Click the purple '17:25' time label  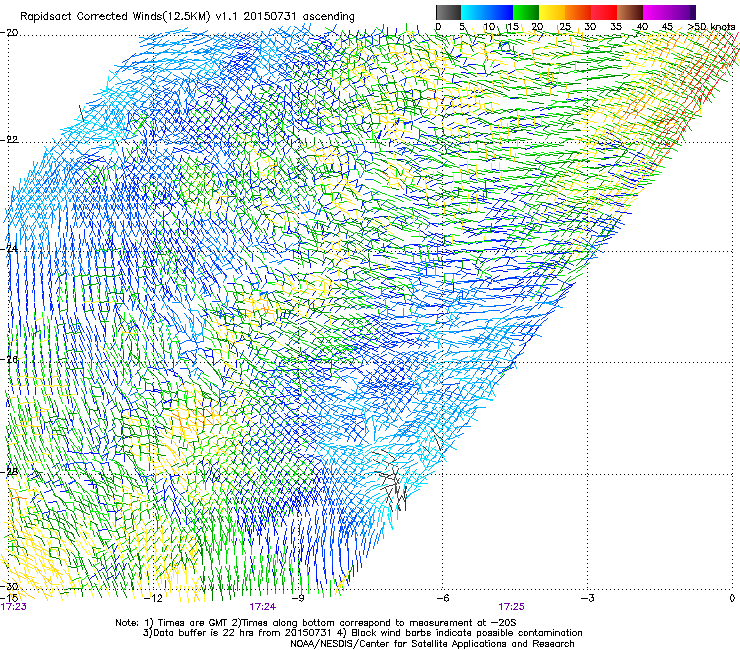512,607
